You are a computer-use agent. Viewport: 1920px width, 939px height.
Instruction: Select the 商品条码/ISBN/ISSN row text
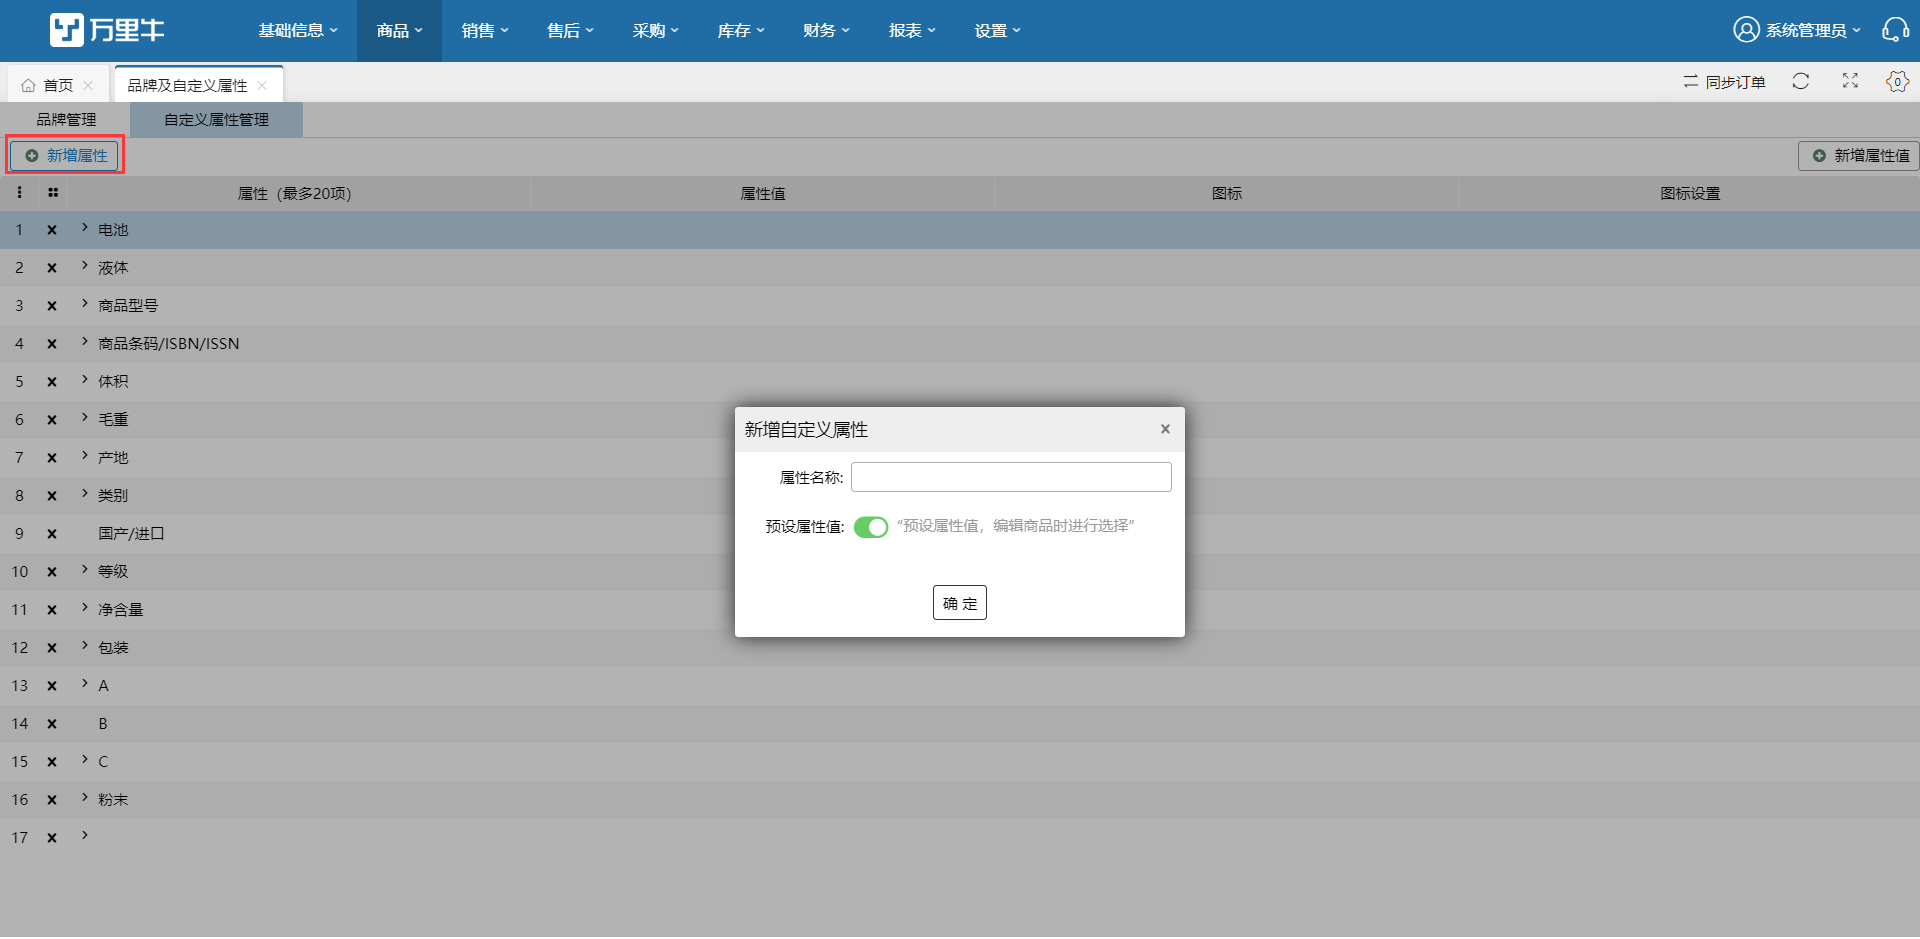(169, 344)
